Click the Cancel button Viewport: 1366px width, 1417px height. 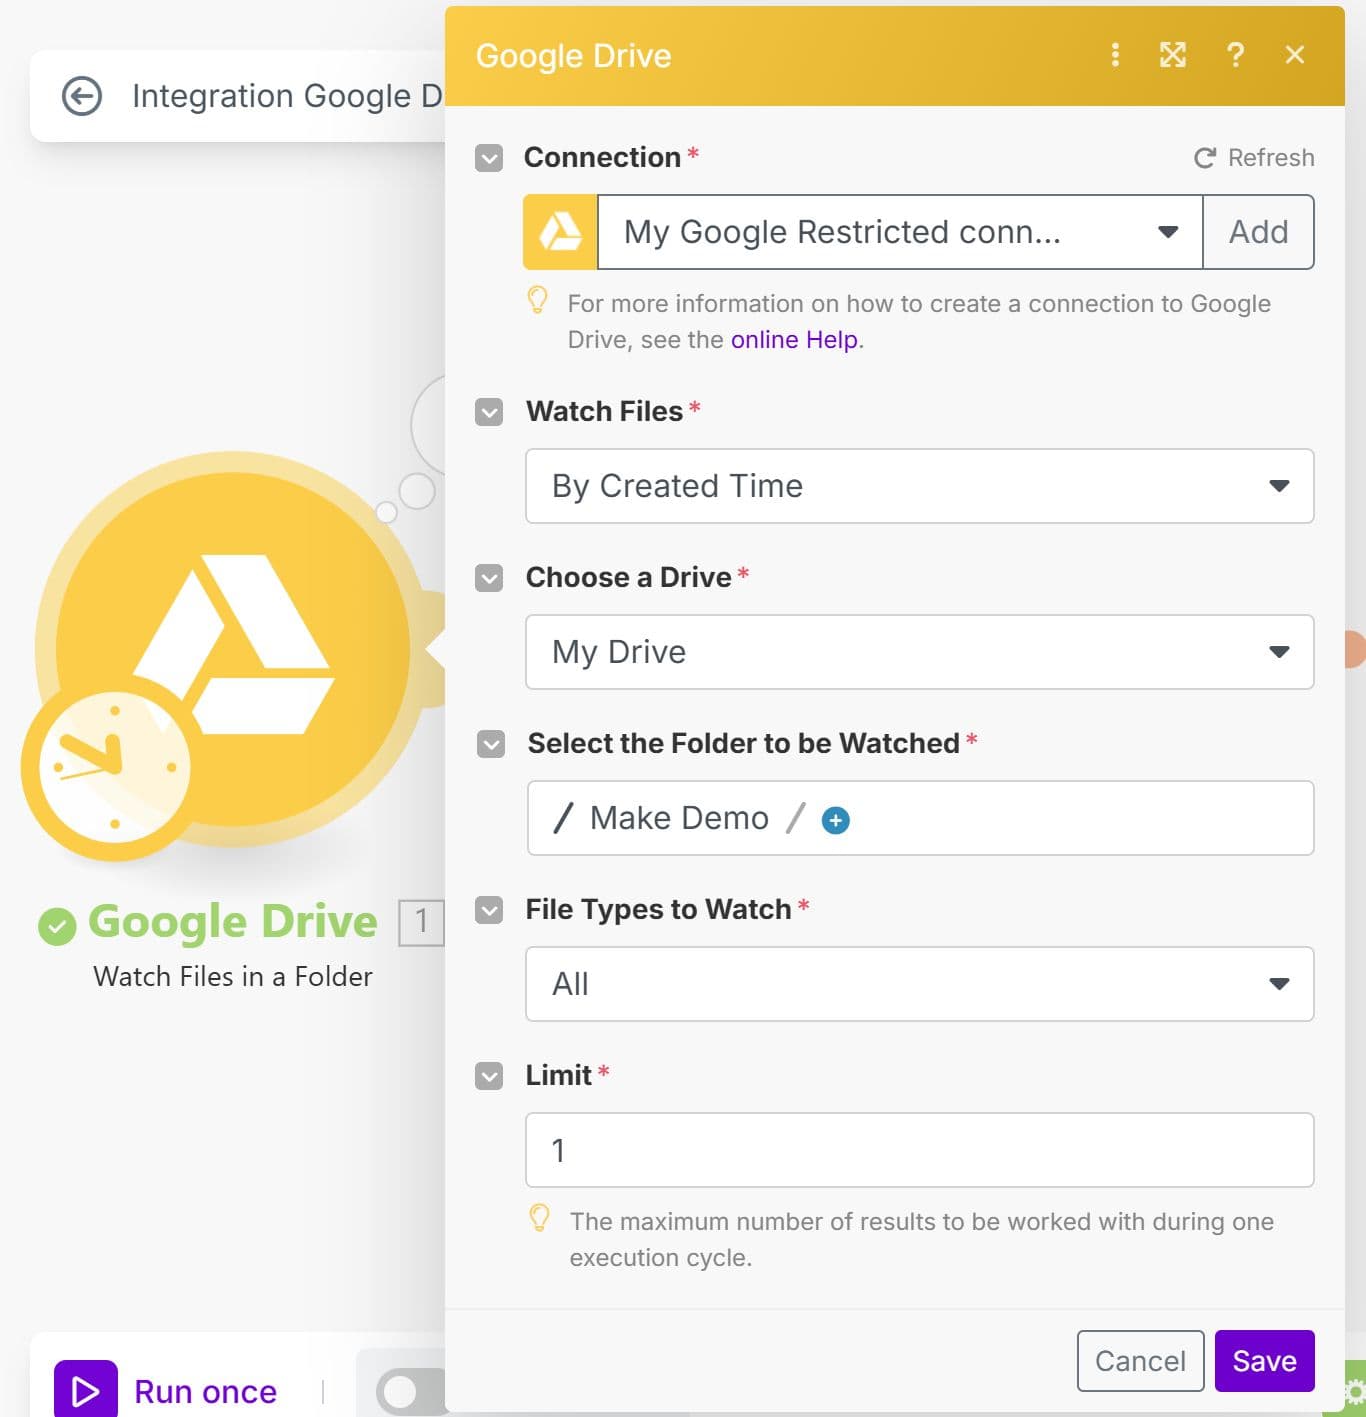tap(1140, 1361)
